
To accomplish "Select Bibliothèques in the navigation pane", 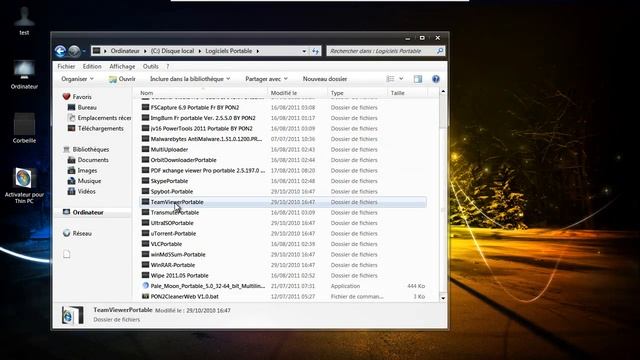I will coord(86,149).
